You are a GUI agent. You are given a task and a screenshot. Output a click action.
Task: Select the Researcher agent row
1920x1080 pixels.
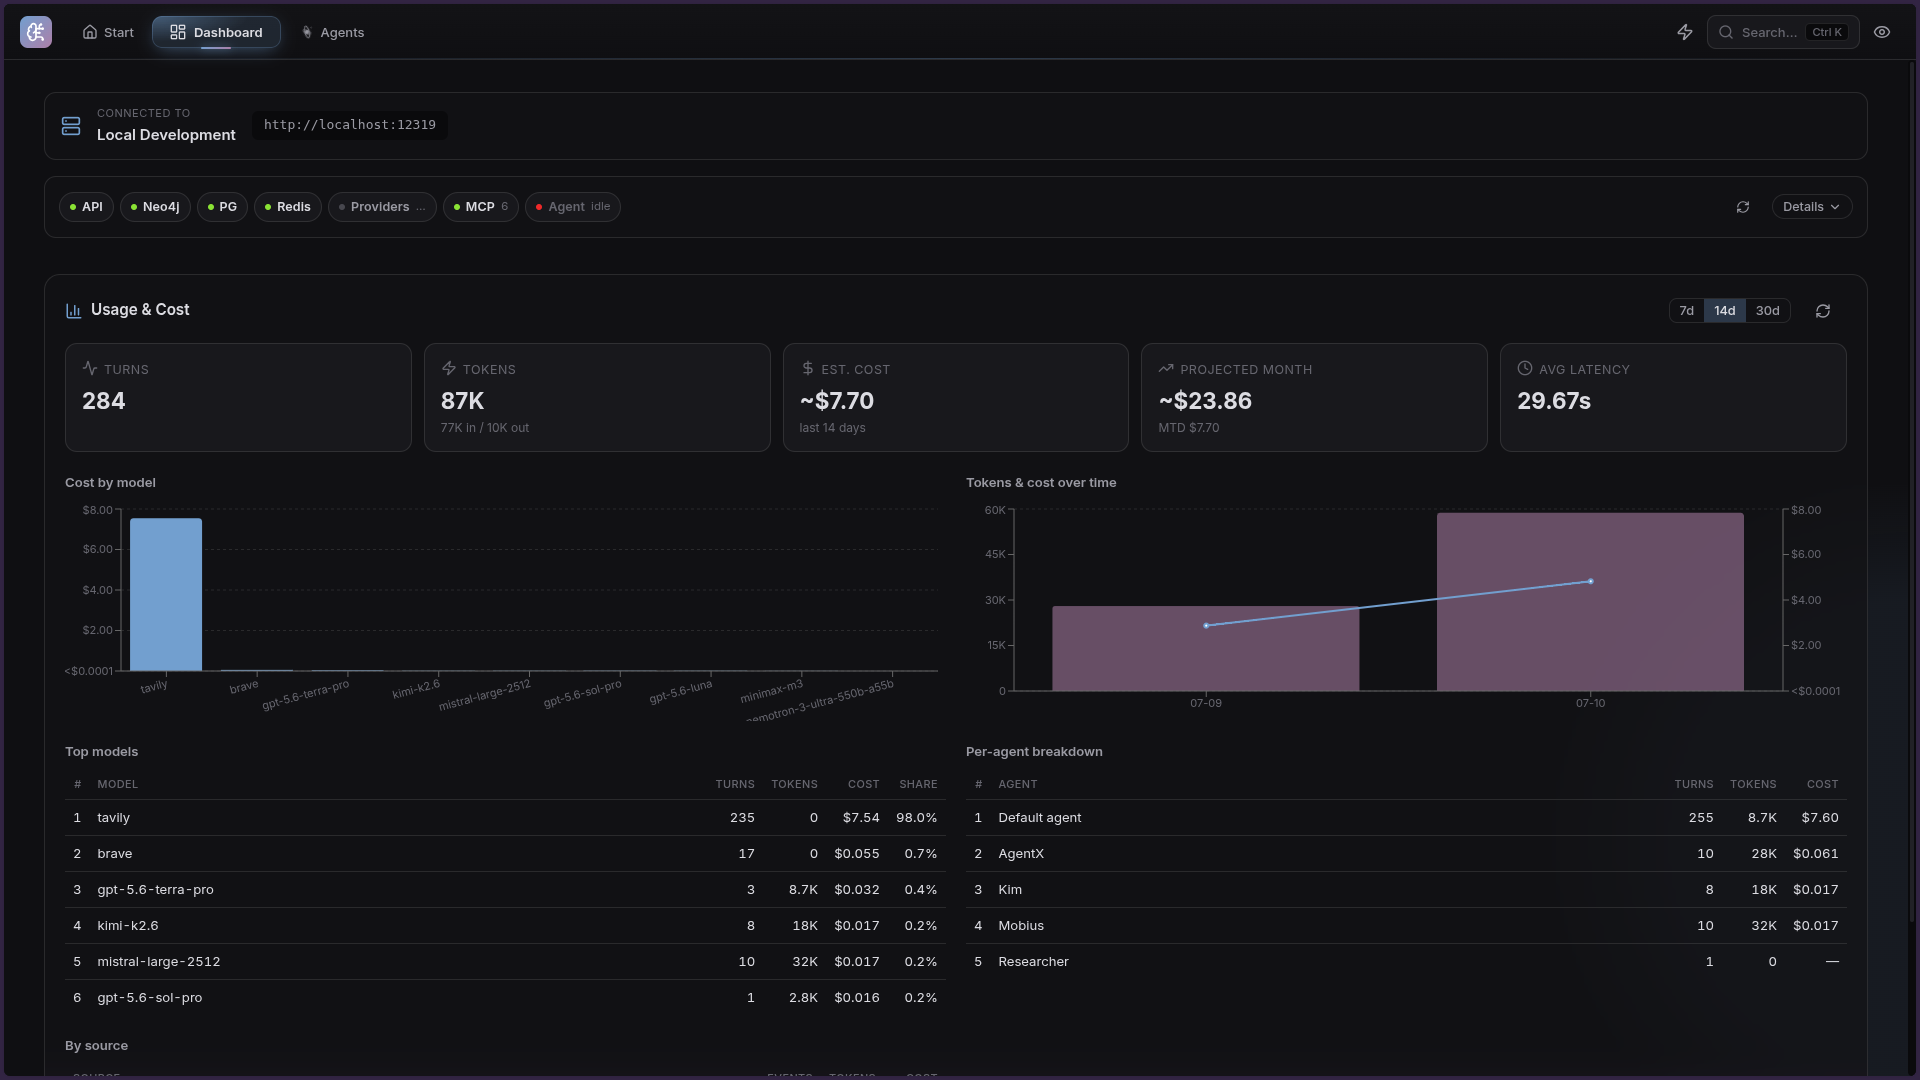click(1406, 962)
